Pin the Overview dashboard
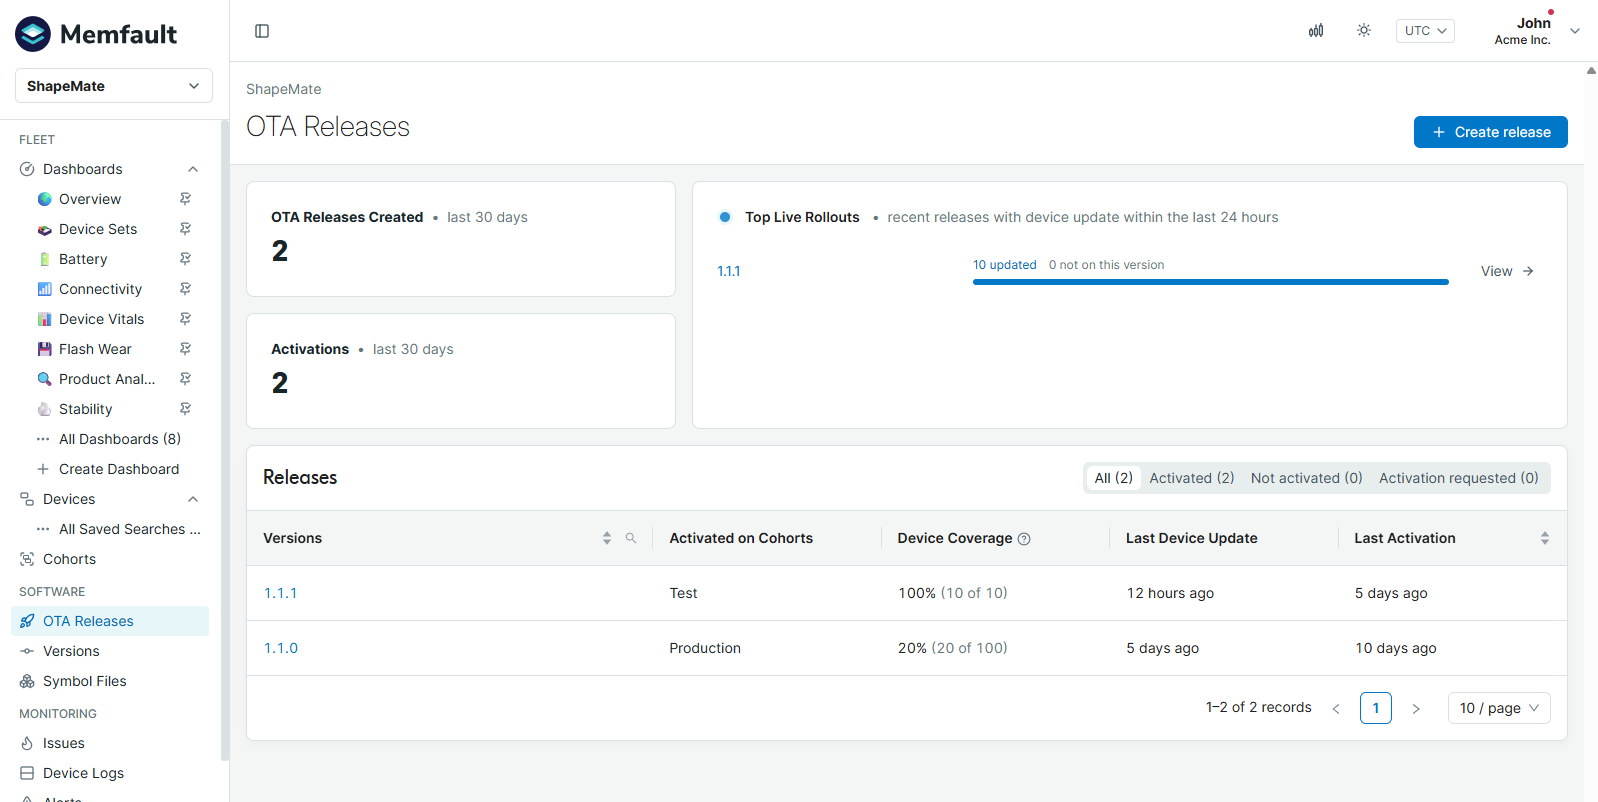The height and width of the screenshot is (802, 1598). (x=185, y=199)
